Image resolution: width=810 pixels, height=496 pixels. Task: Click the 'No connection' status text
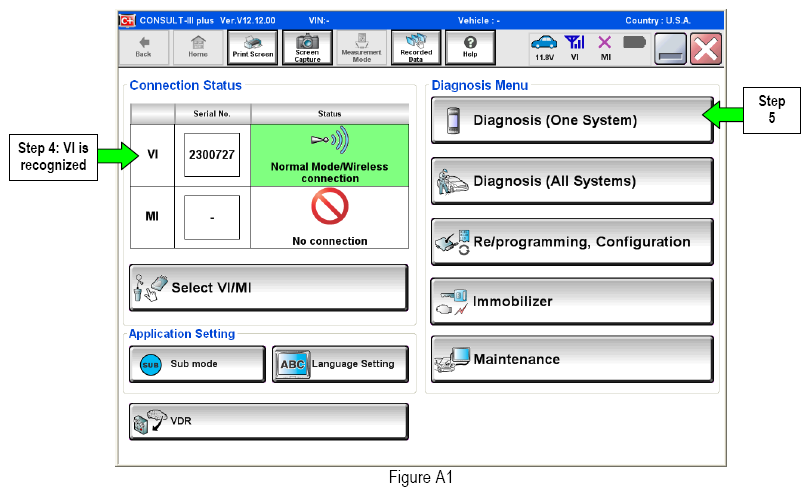tap(330, 241)
